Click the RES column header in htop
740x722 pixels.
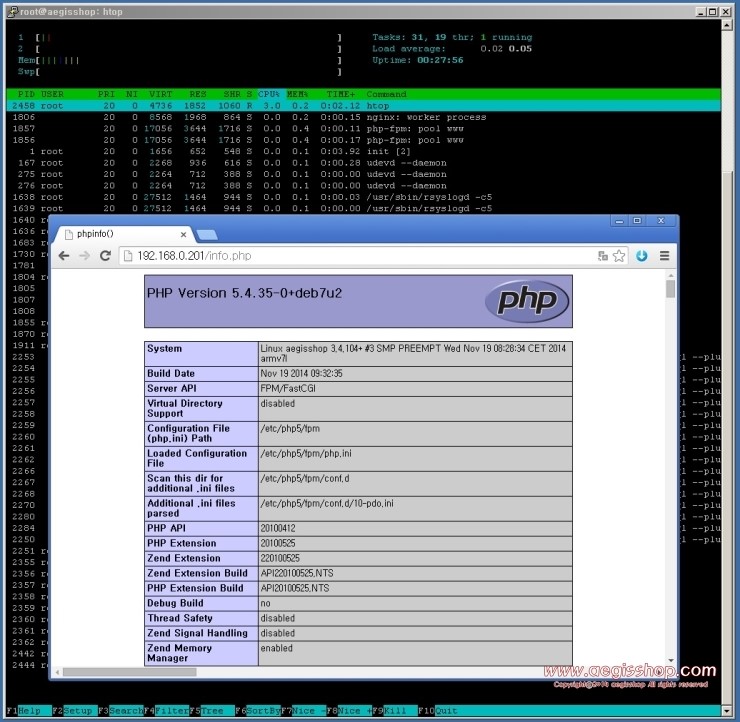[198, 94]
